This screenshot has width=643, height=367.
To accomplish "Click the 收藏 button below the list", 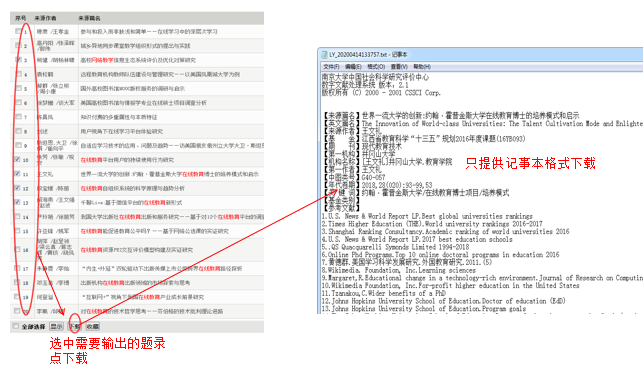I will 93,326.
